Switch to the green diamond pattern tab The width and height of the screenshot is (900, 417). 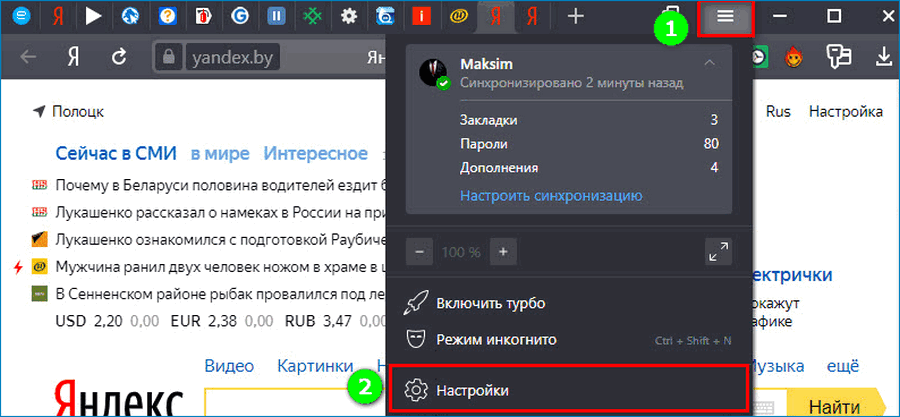click(x=312, y=17)
